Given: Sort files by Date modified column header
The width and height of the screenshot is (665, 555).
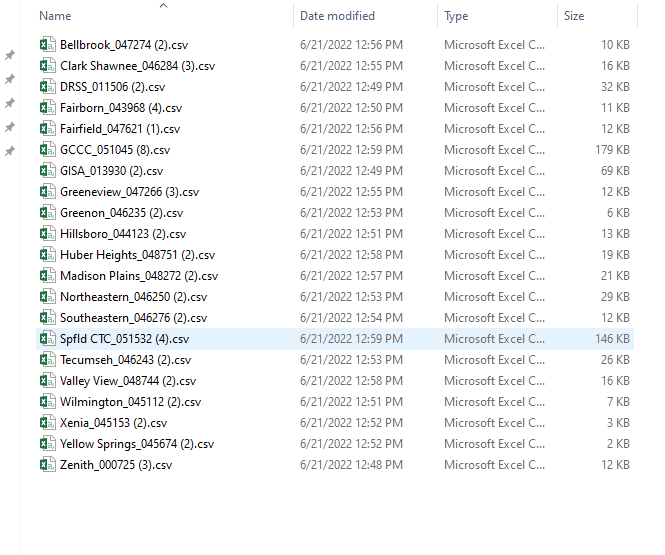Looking at the screenshot, I should 337,16.
